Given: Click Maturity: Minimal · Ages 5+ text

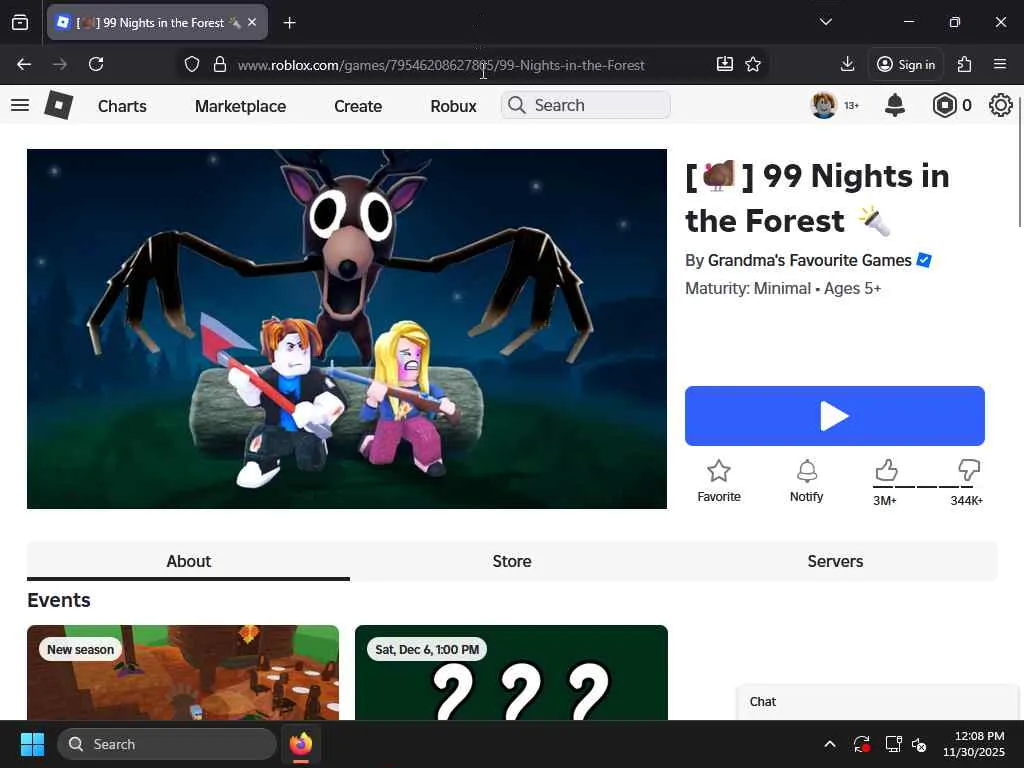Looking at the screenshot, I should [783, 289].
